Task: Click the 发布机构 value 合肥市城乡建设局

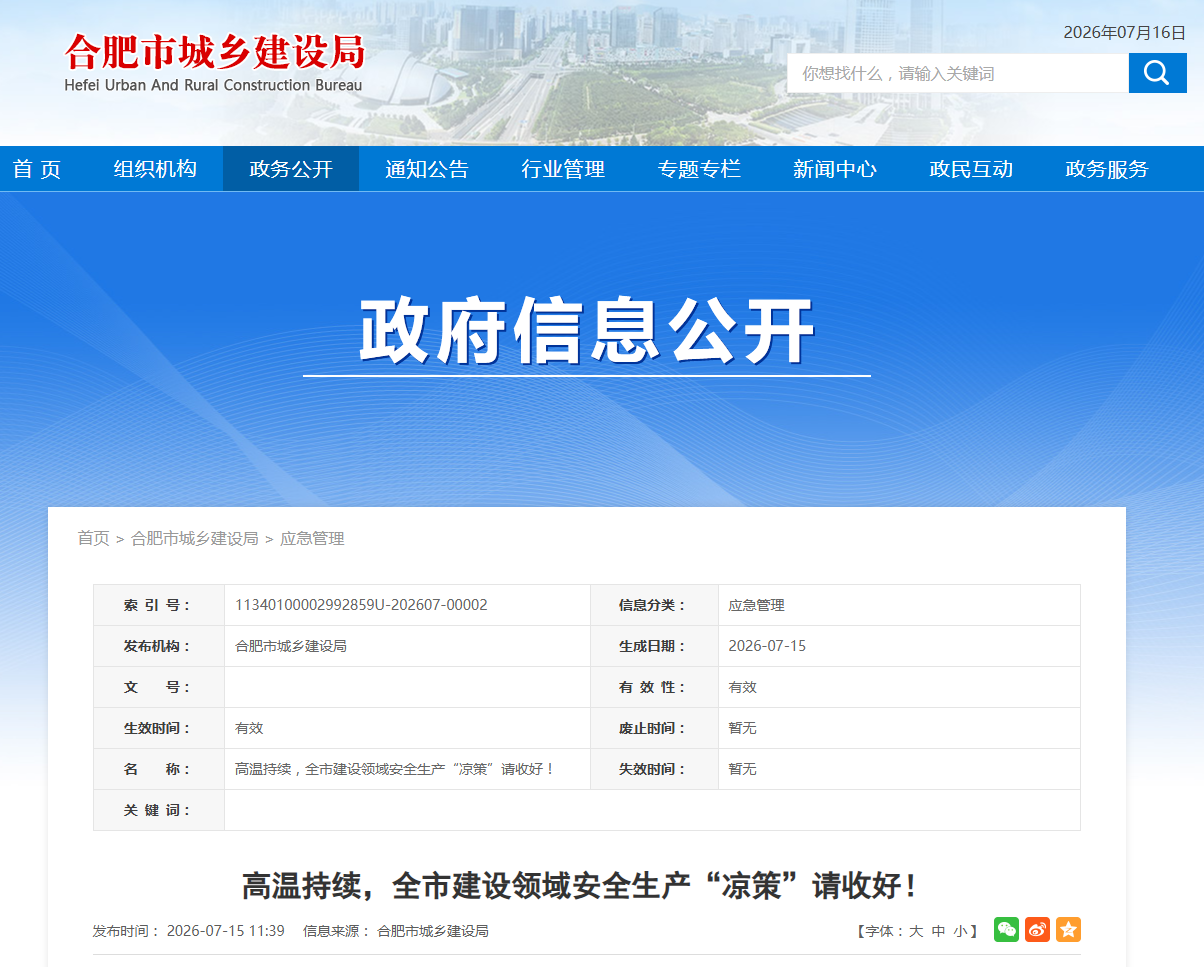Action: click(291, 646)
